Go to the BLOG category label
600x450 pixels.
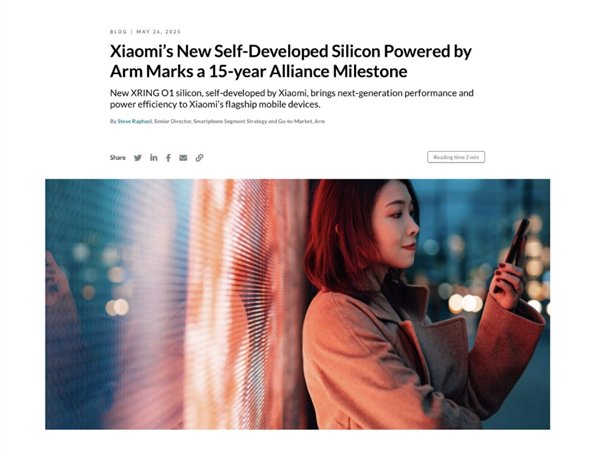118,32
